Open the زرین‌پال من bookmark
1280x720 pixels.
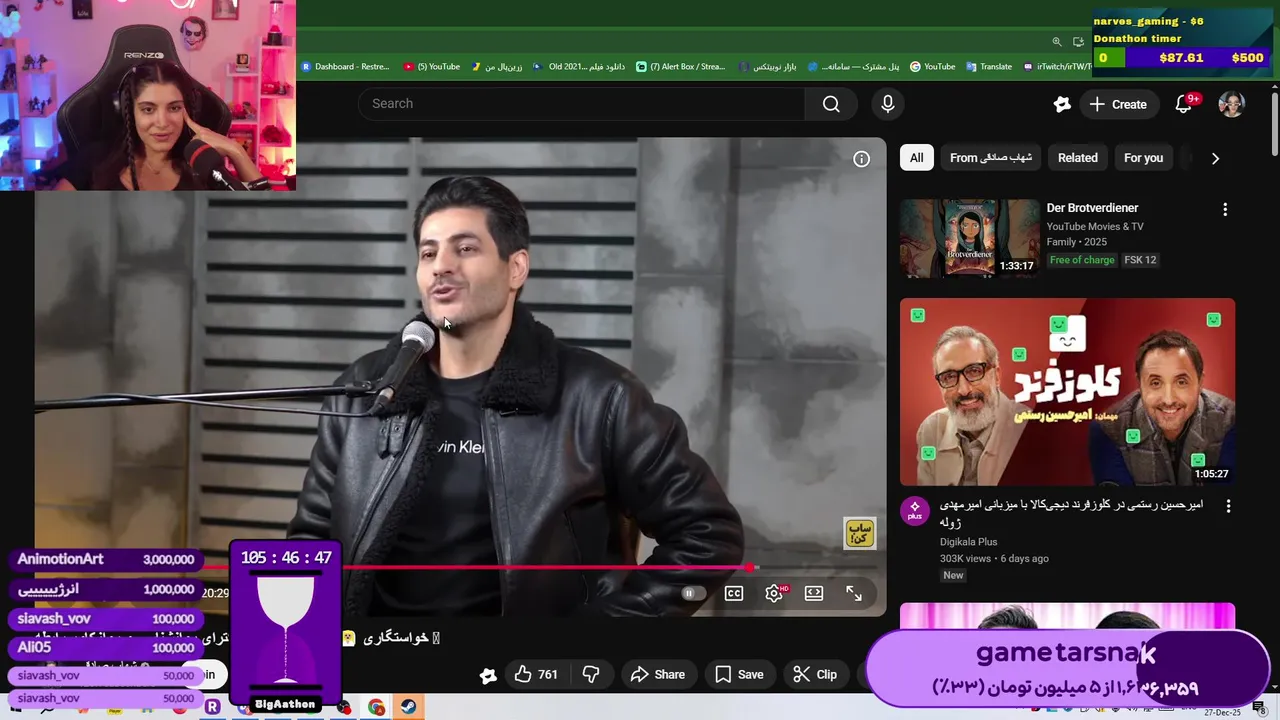coord(497,67)
